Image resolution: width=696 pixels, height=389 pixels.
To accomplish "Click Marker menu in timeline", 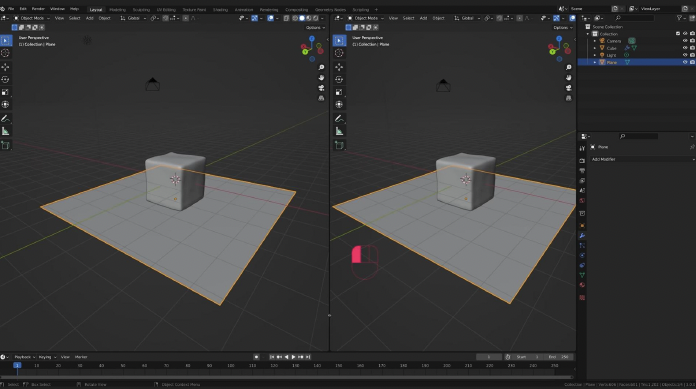I will point(81,357).
